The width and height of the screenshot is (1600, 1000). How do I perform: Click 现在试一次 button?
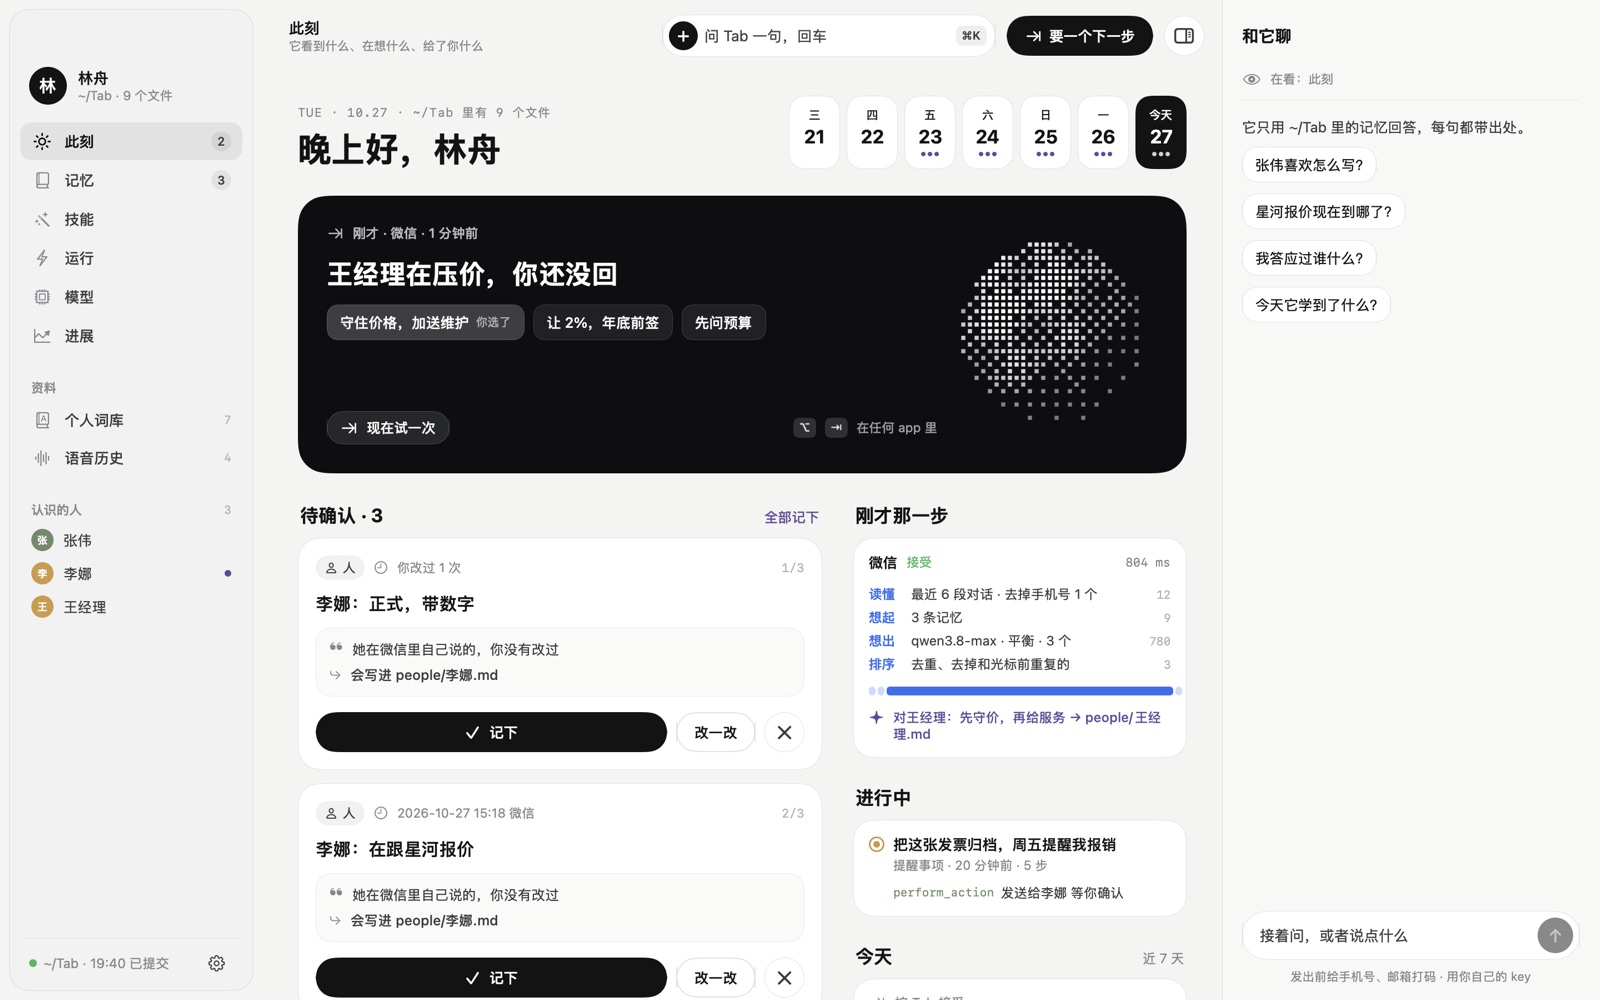(x=388, y=428)
